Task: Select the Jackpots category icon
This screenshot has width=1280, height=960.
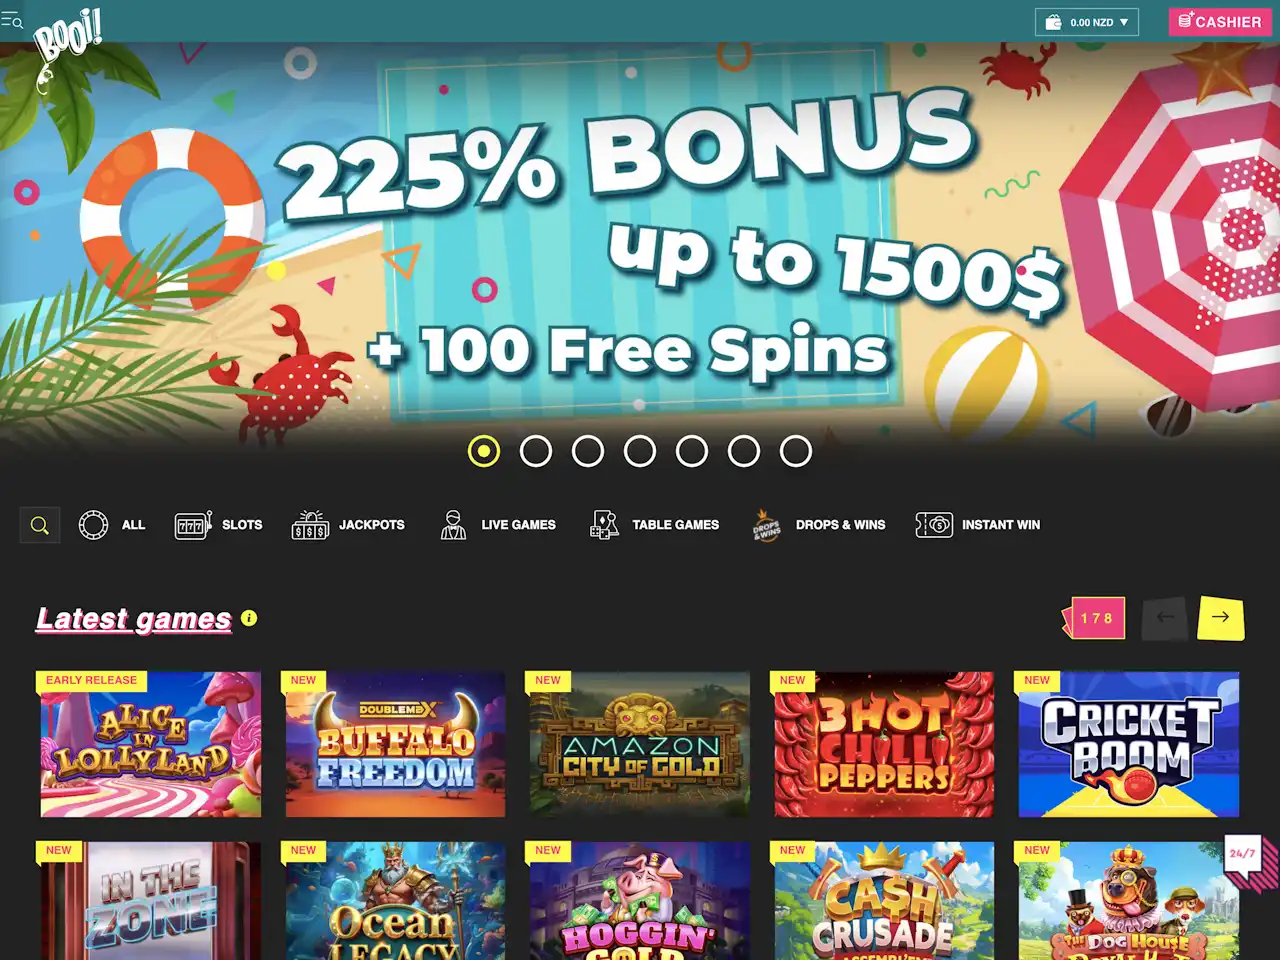Action: [310, 525]
